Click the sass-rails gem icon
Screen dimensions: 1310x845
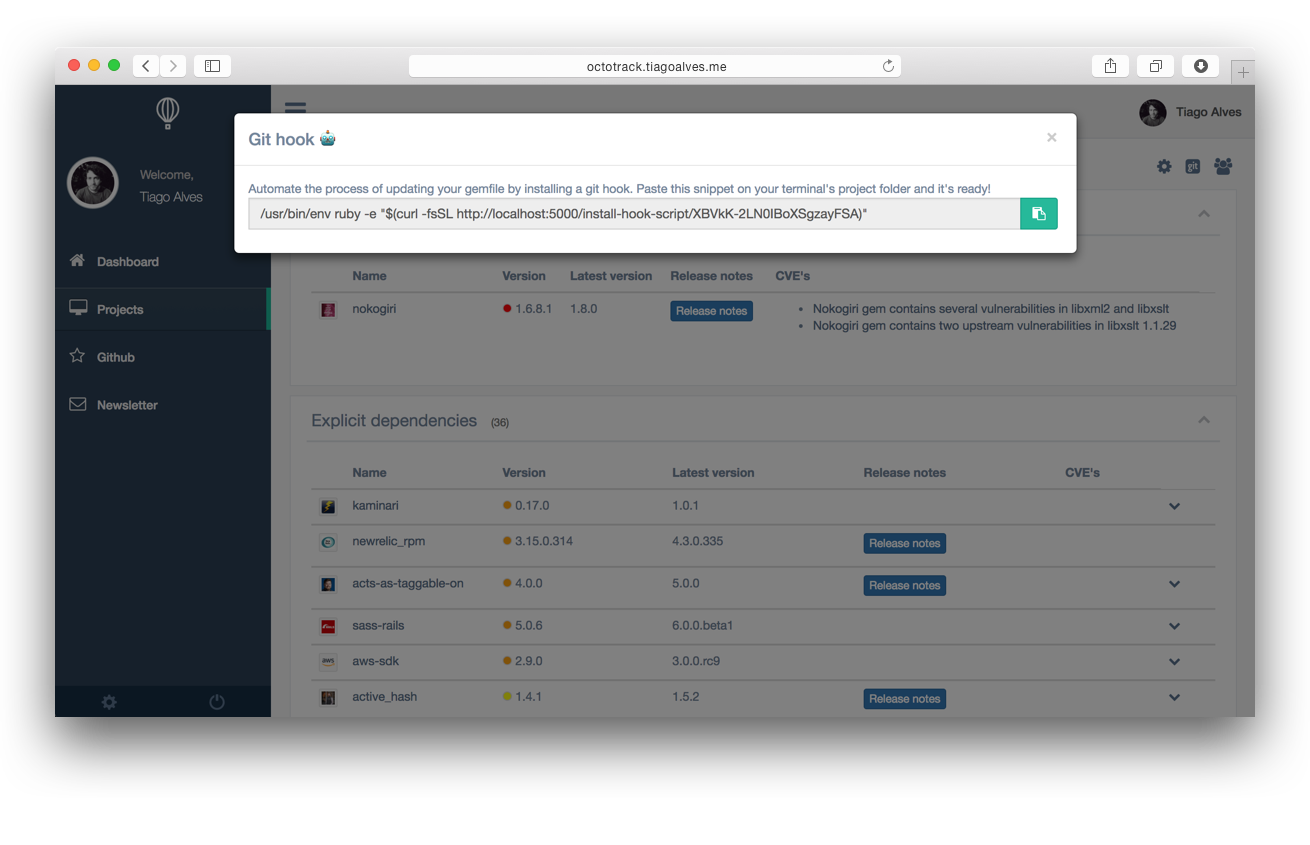[x=328, y=627]
